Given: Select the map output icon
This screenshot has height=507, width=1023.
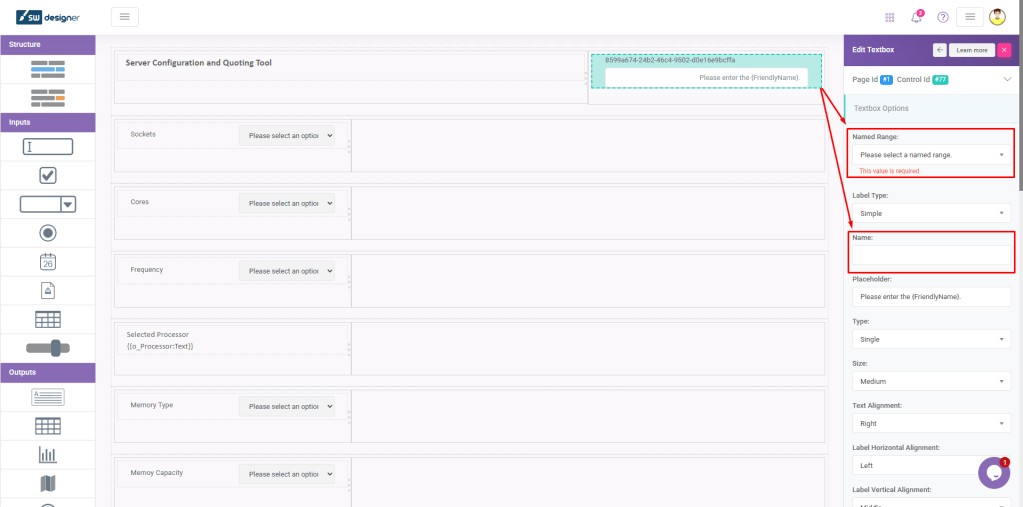Looking at the screenshot, I should (47, 484).
